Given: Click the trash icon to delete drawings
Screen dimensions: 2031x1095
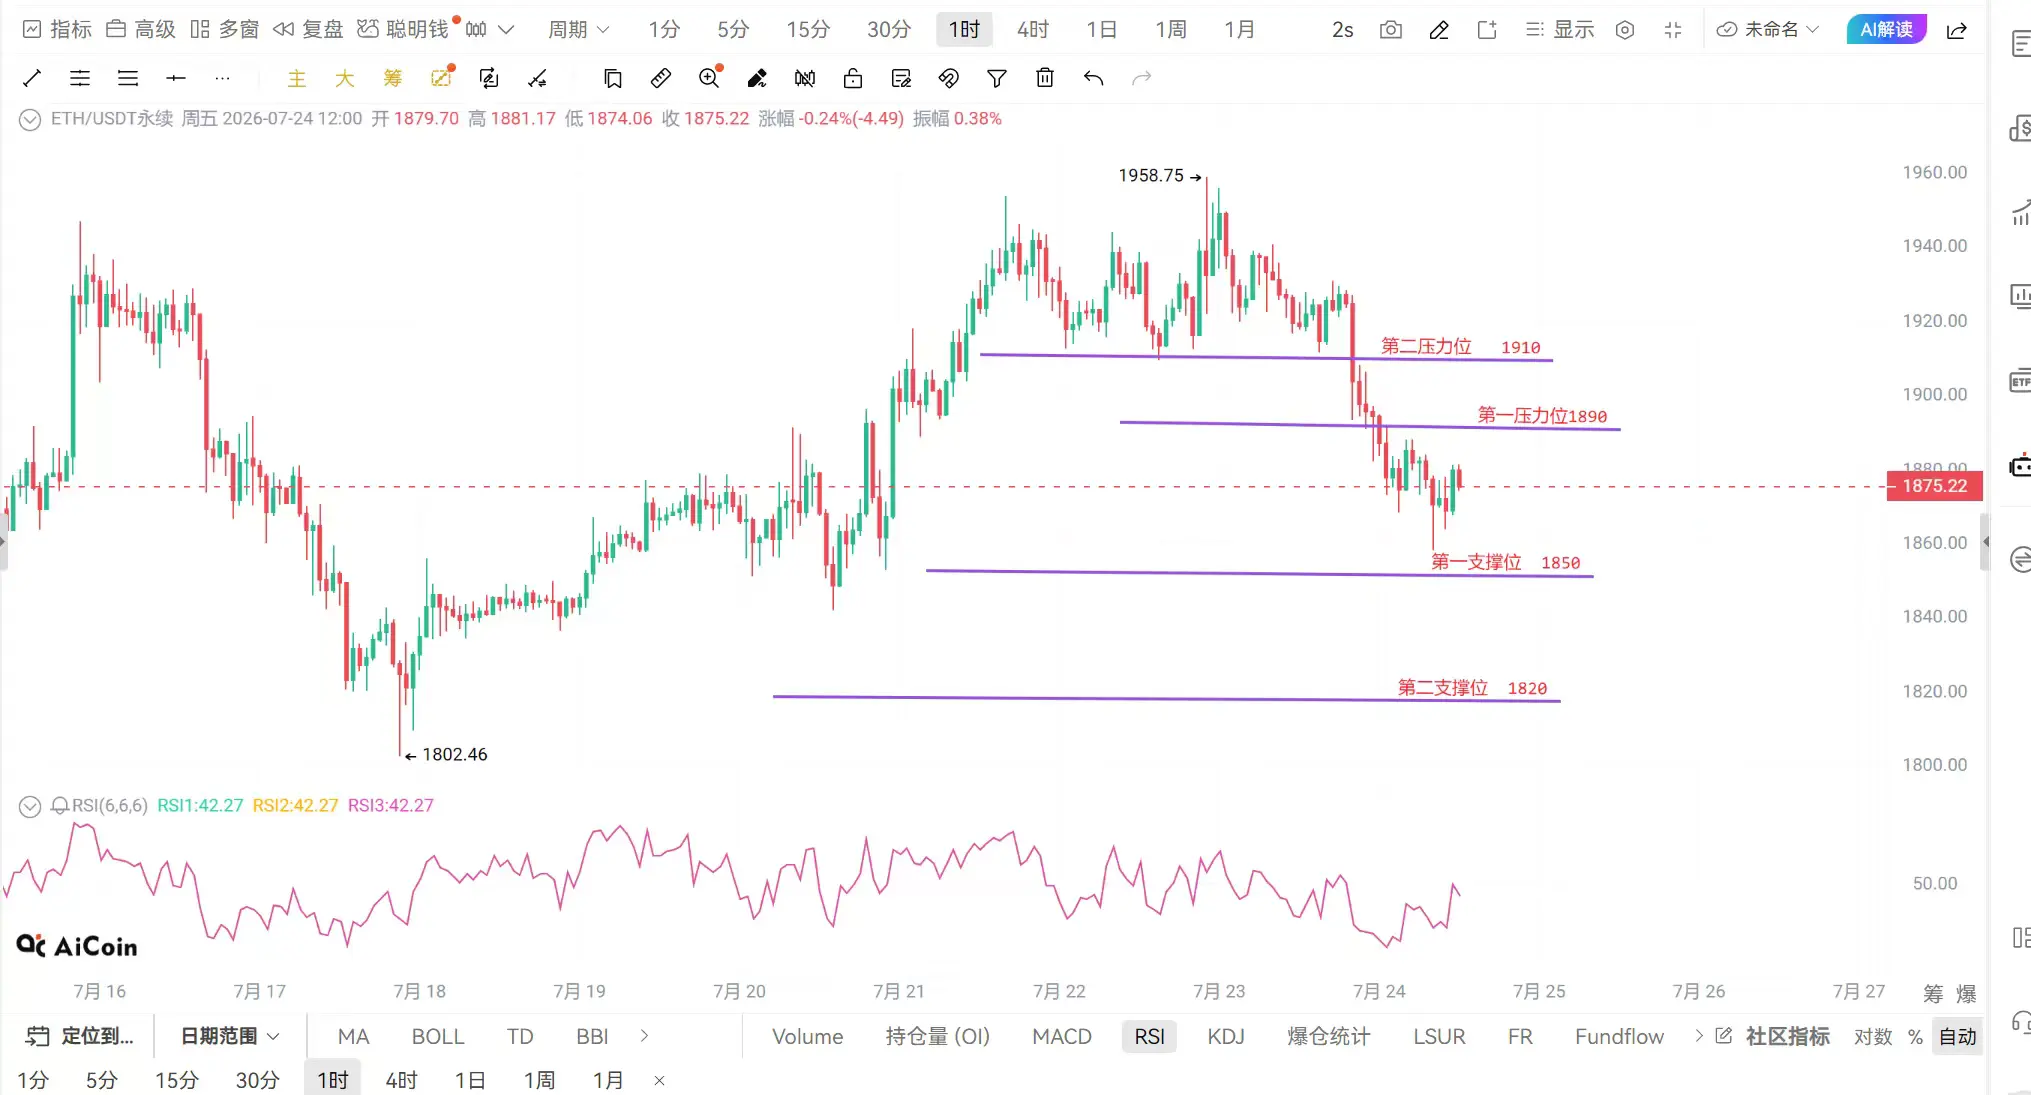Looking at the screenshot, I should click(x=1045, y=78).
